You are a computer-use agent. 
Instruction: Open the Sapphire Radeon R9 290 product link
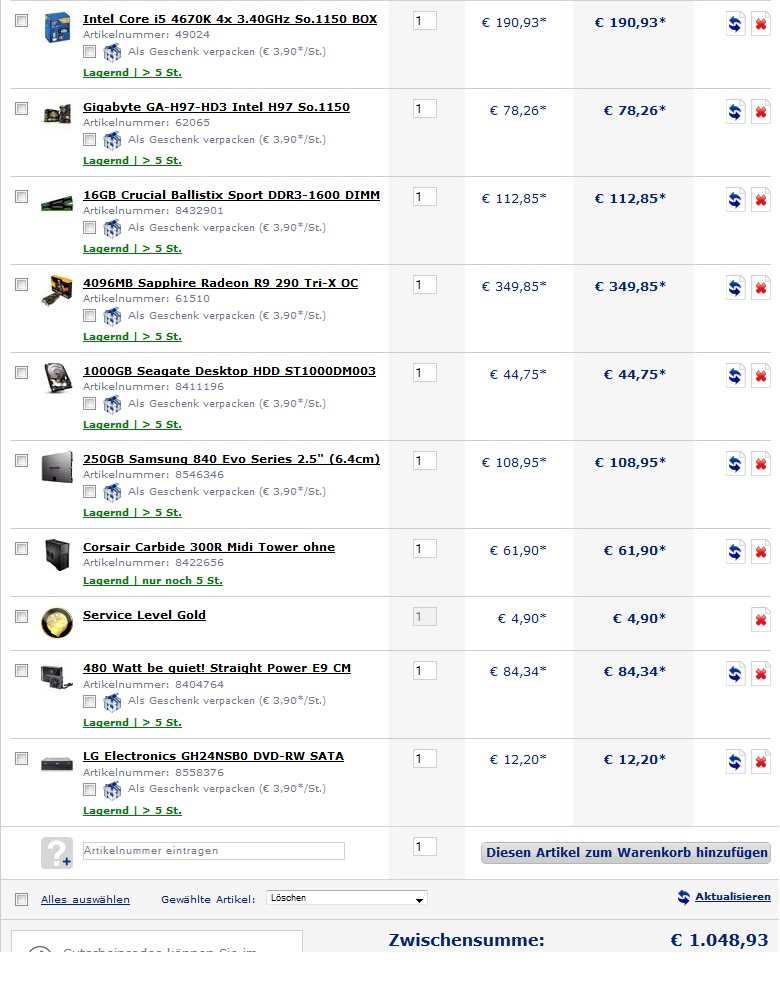pos(220,283)
